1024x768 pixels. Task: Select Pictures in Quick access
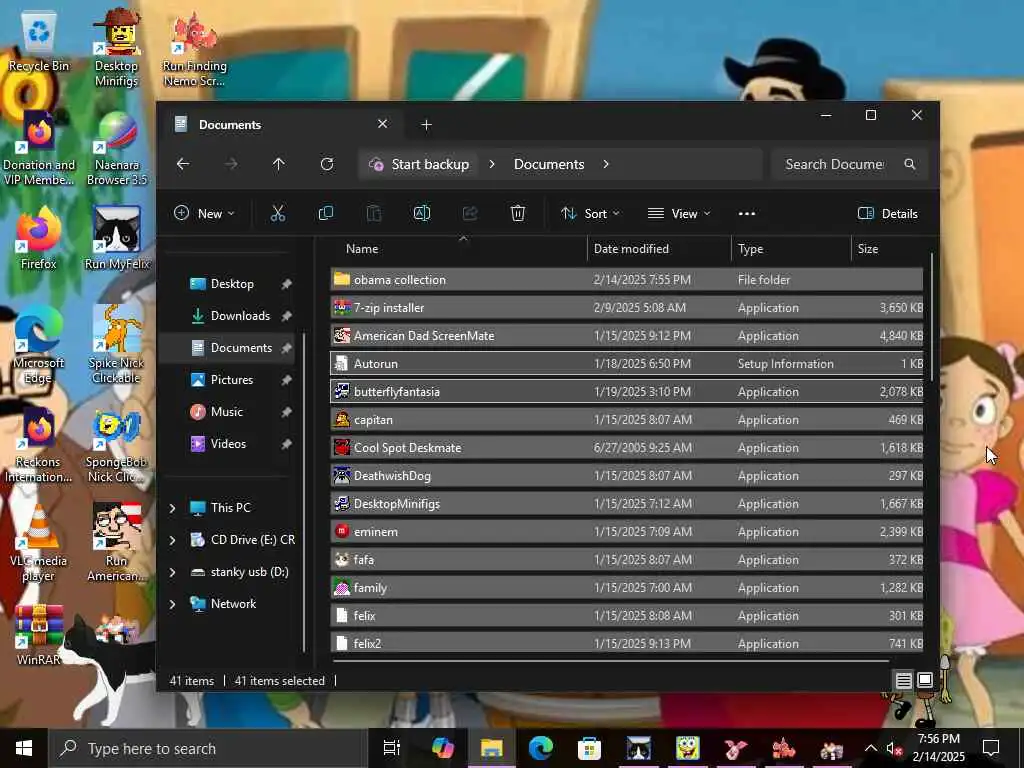pos(232,379)
